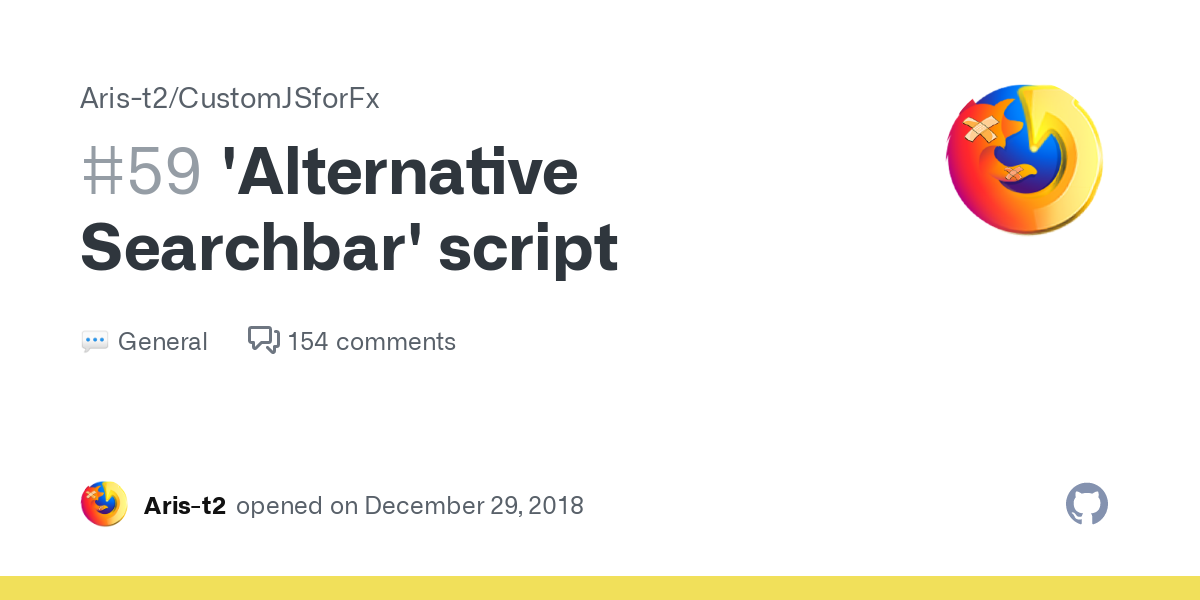Click the 'opened on' text

pyautogui.click(x=297, y=505)
